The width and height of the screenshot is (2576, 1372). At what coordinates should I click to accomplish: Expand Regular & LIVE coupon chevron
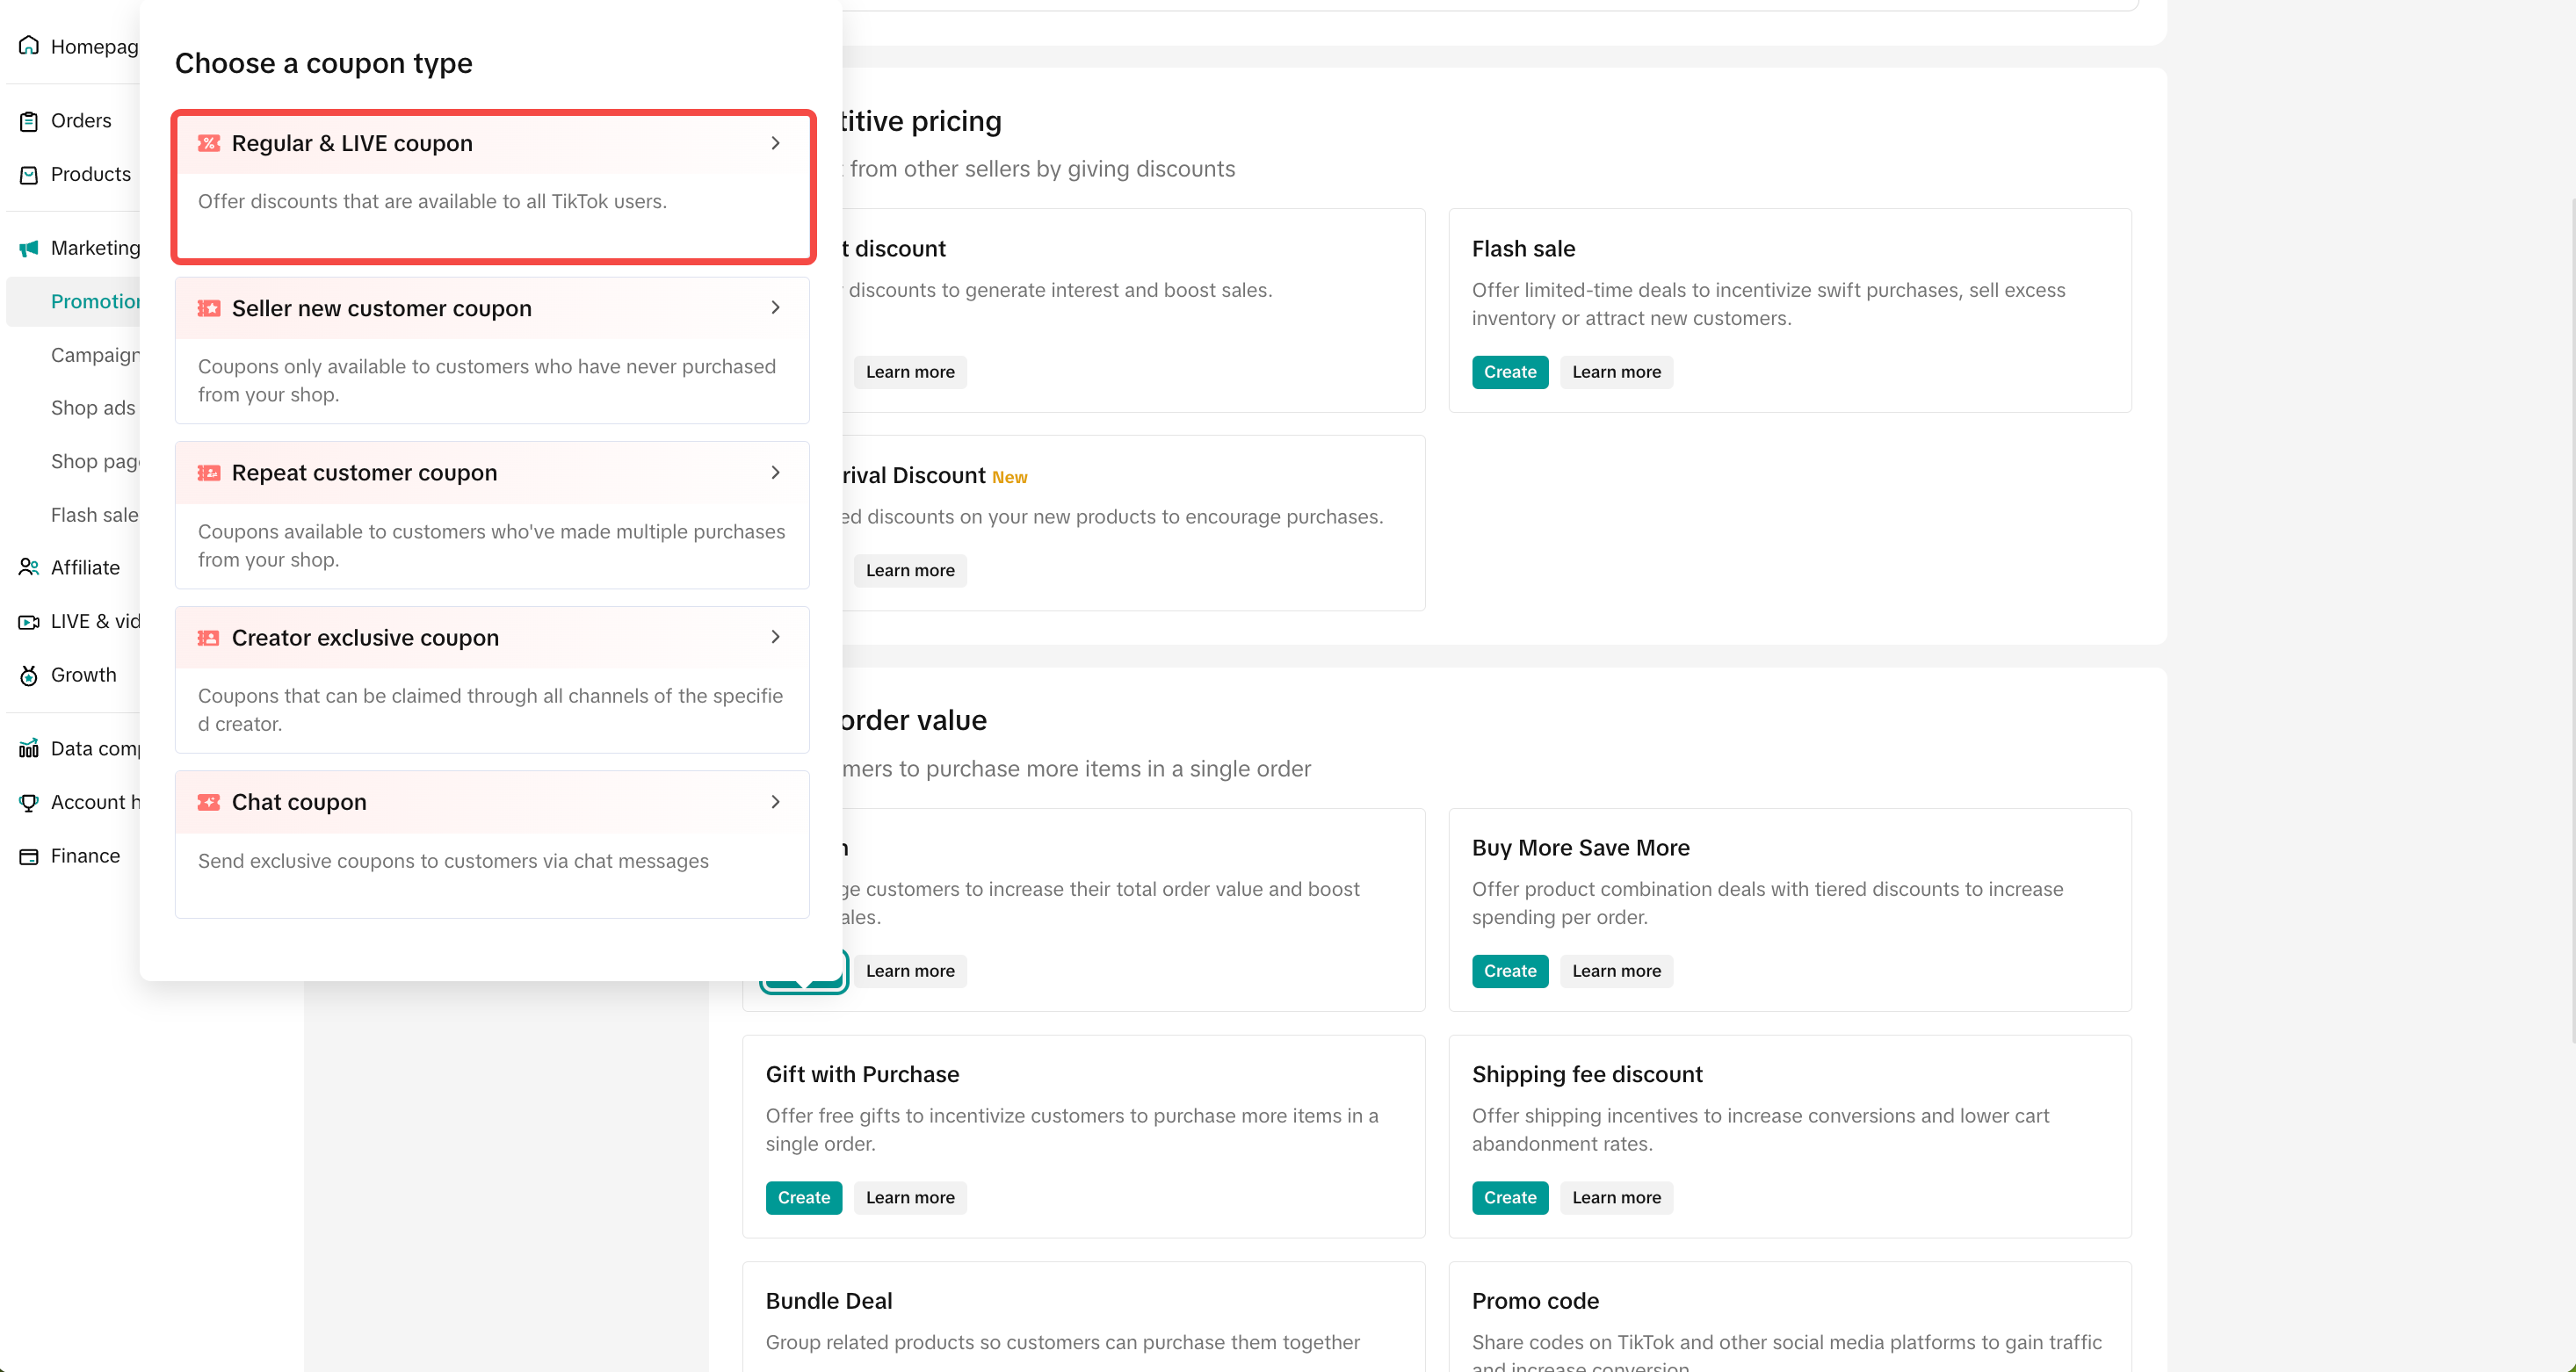click(x=775, y=143)
